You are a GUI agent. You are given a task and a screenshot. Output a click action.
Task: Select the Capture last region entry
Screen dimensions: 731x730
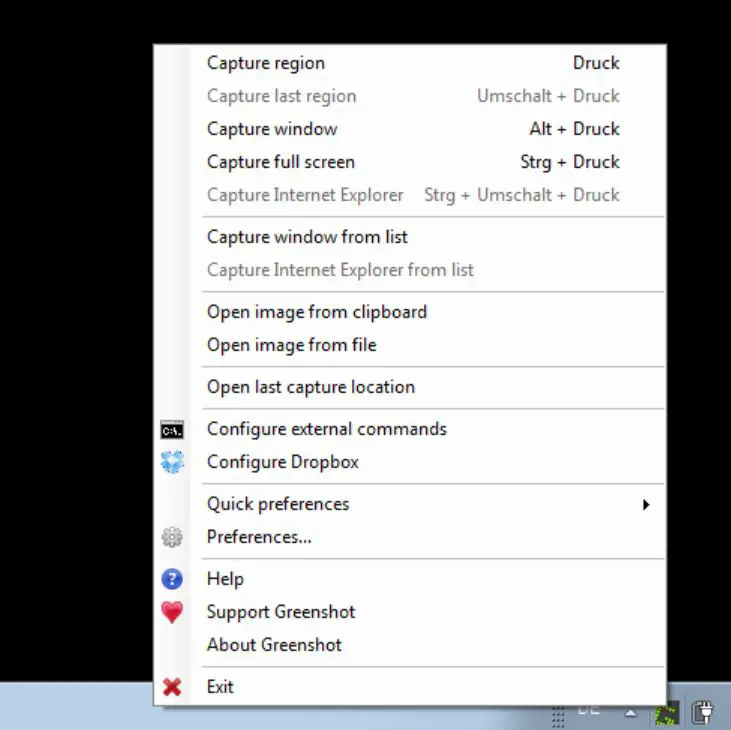pyautogui.click(x=410, y=96)
